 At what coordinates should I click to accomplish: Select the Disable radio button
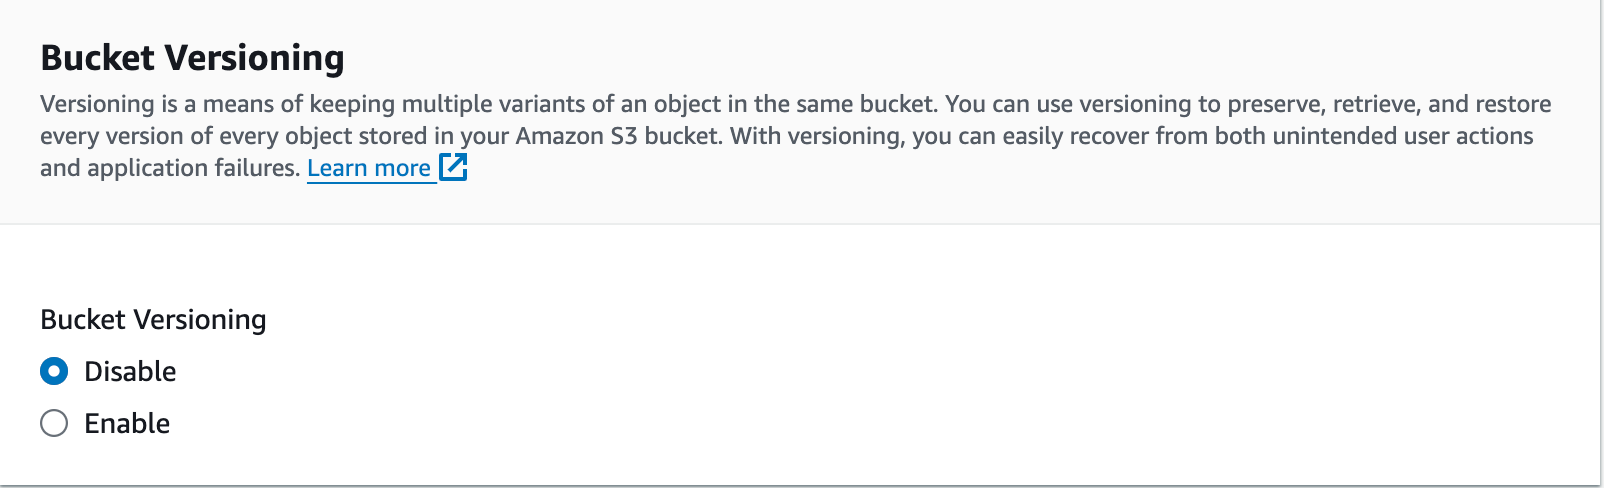coord(54,371)
